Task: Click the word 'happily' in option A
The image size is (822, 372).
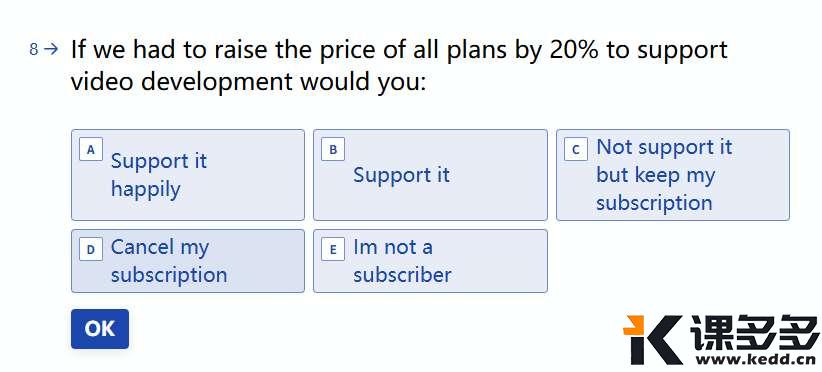Action: click(145, 189)
